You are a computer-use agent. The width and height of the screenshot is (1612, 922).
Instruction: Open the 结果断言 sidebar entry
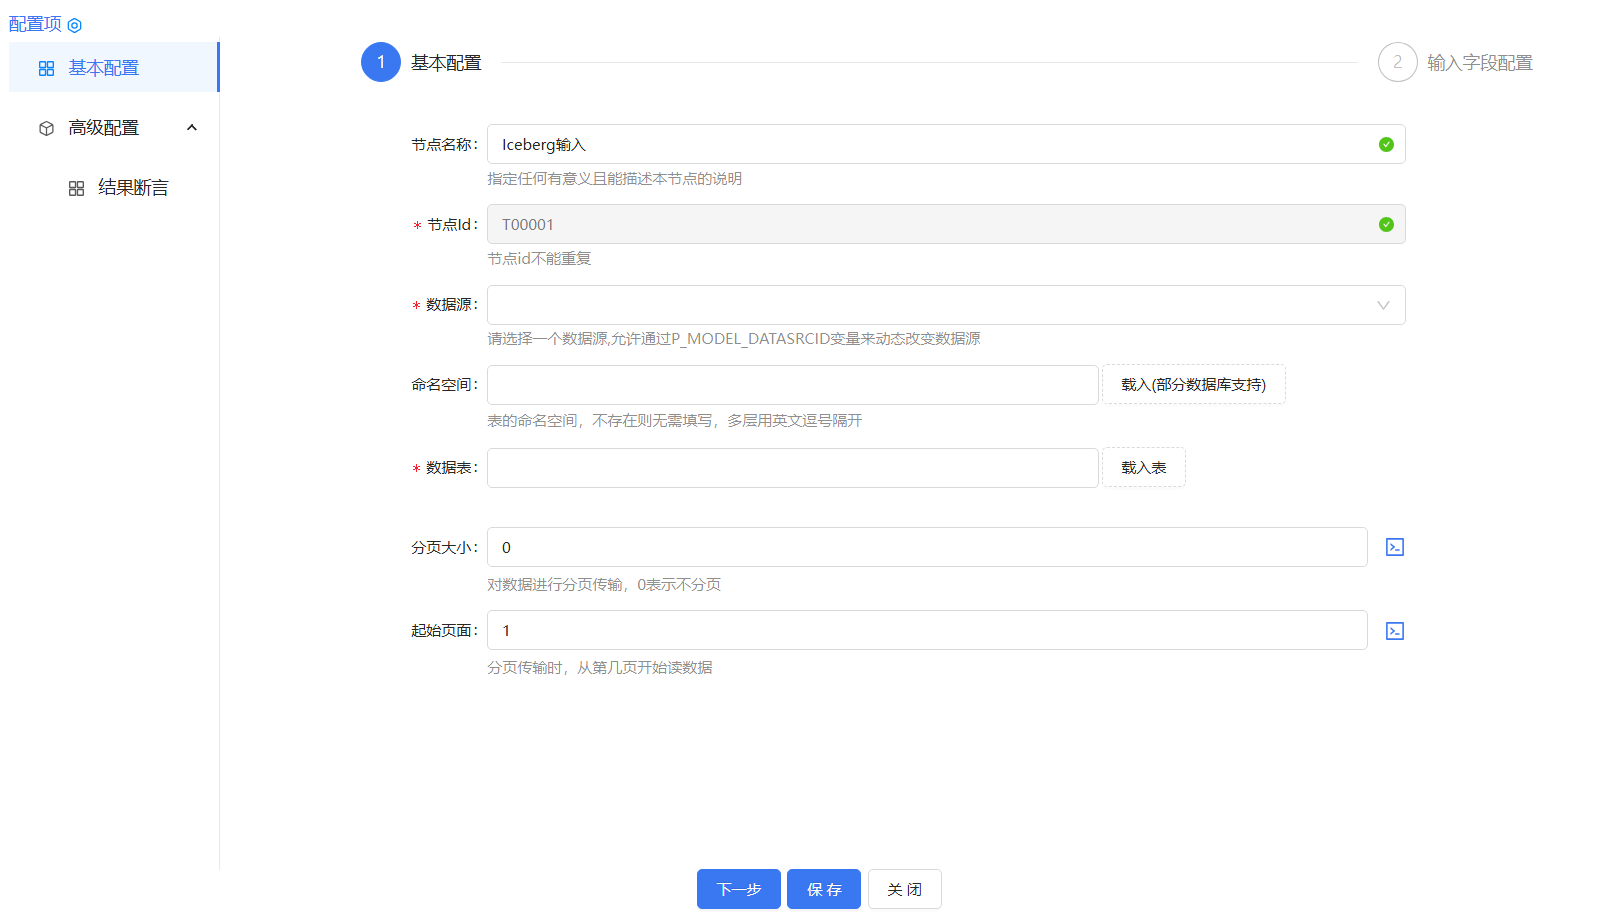(133, 187)
